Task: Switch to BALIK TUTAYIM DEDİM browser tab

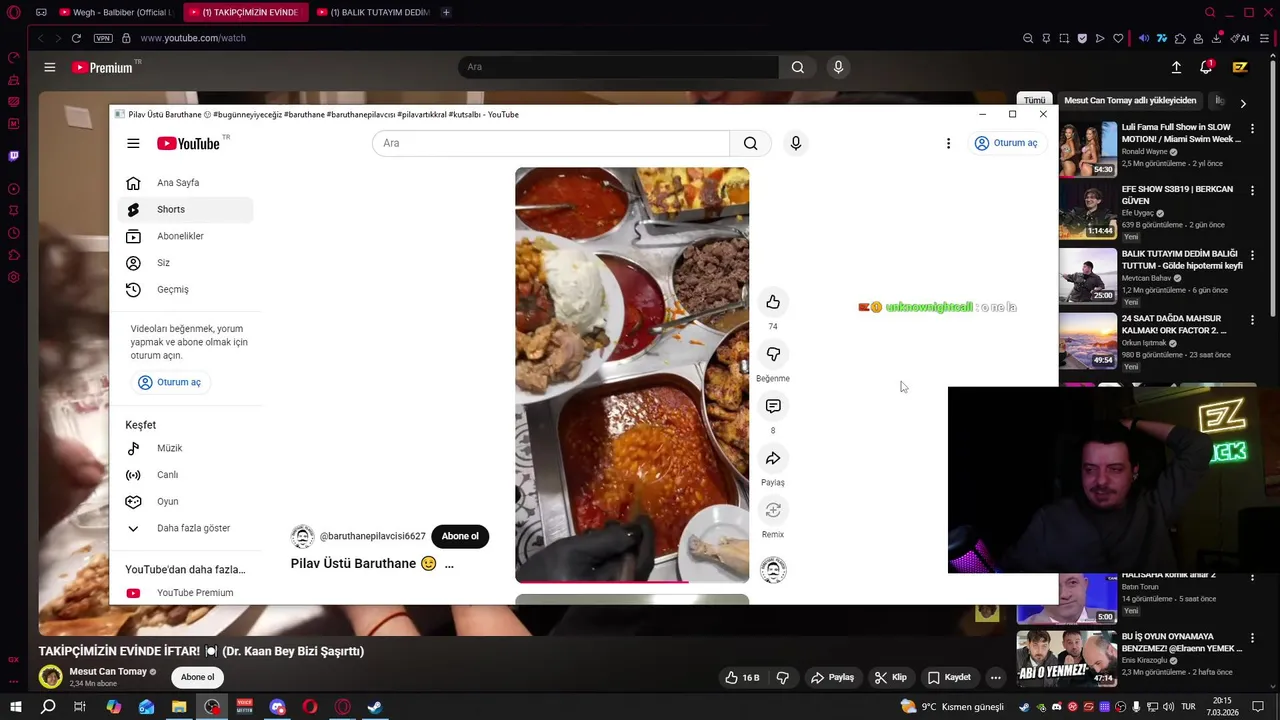Action: coord(373,12)
